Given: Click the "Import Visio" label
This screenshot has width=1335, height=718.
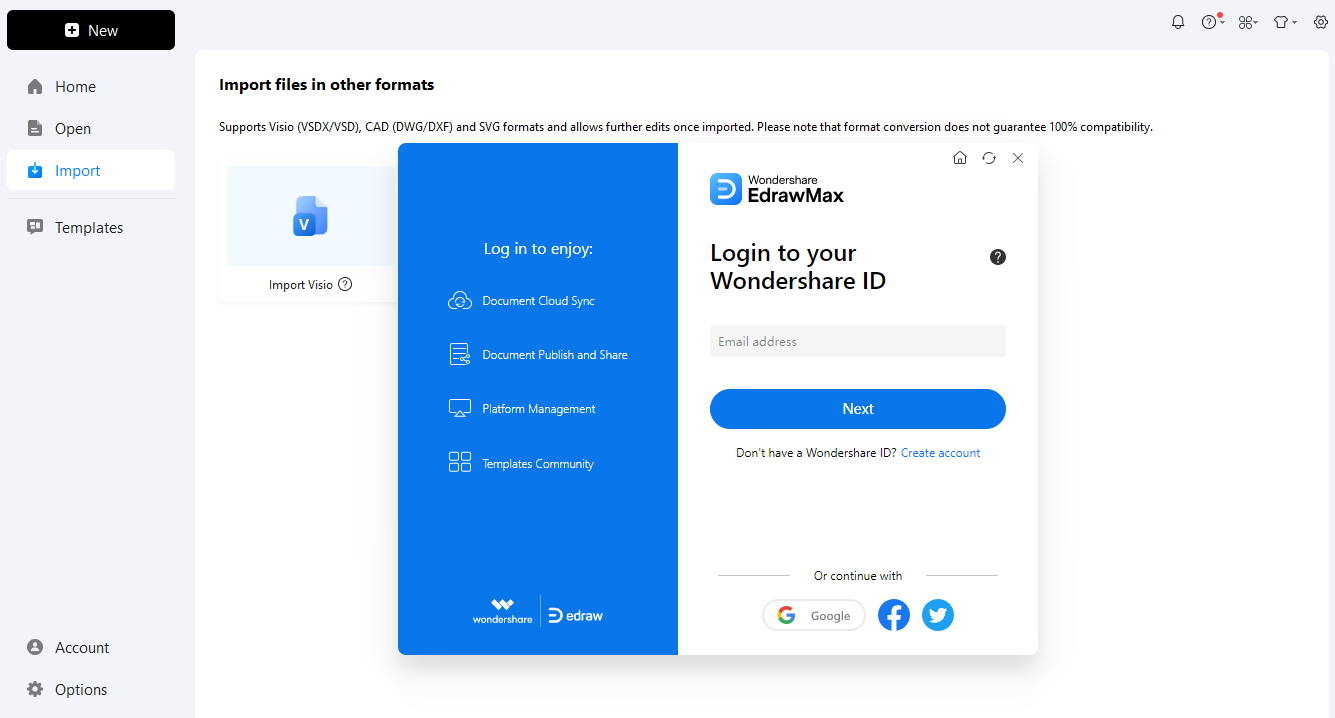Looking at the screenshot, I should click(x=301, y=285).
